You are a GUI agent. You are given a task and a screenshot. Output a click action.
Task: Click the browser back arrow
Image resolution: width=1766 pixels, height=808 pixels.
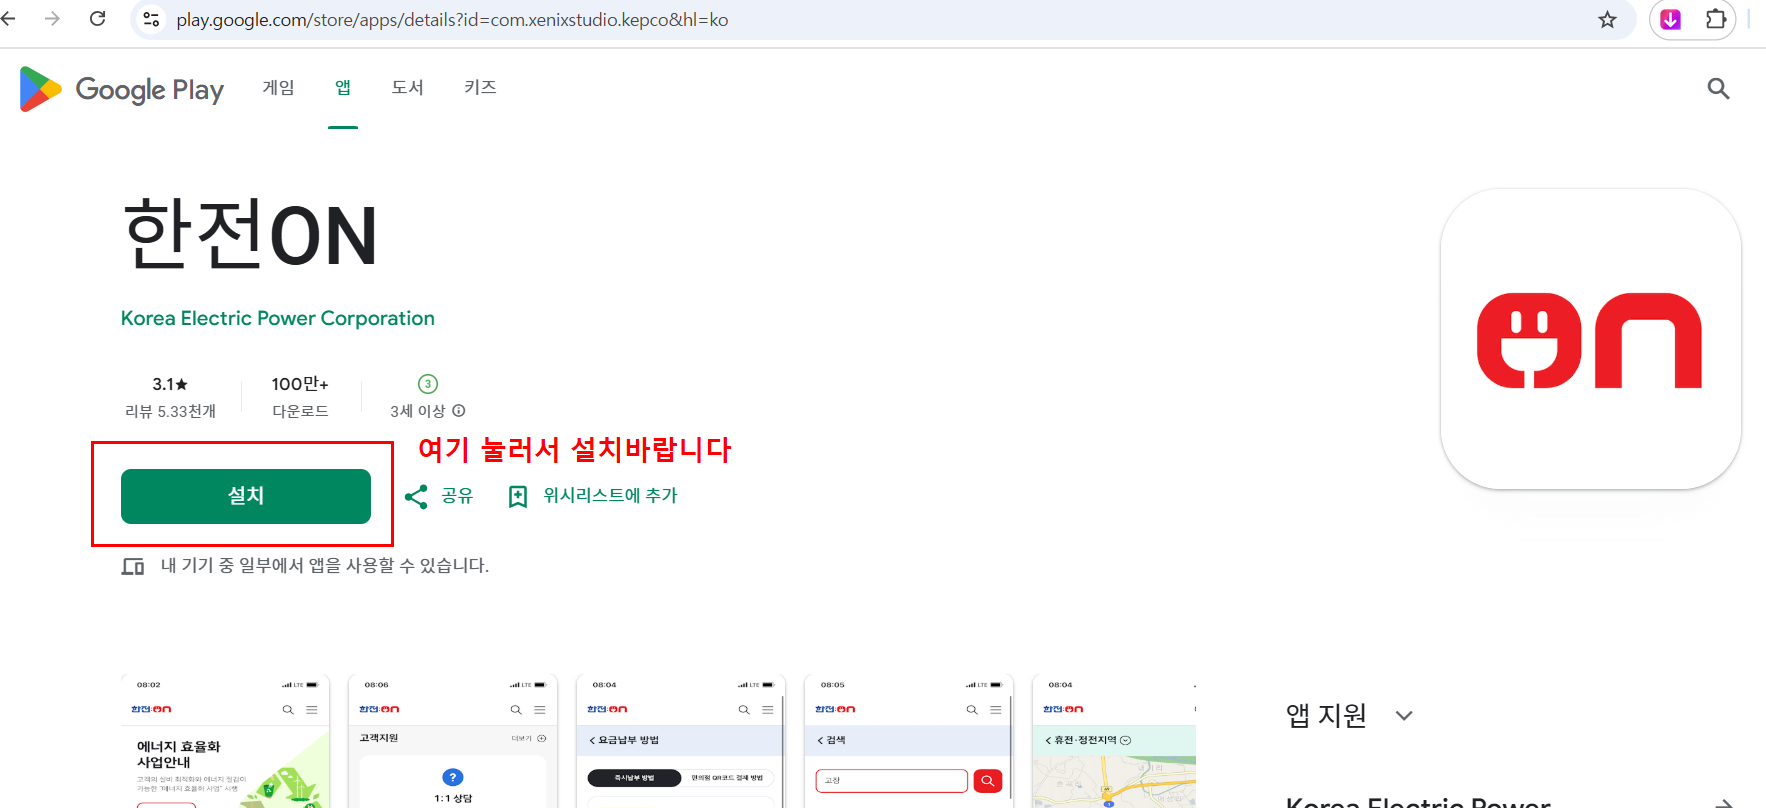point(8,19)
